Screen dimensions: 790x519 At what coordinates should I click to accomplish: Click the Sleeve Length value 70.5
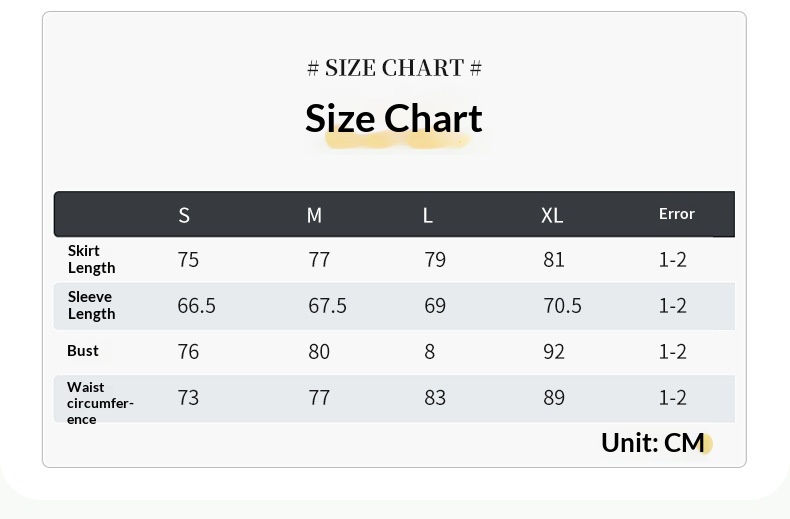[562, 306]
